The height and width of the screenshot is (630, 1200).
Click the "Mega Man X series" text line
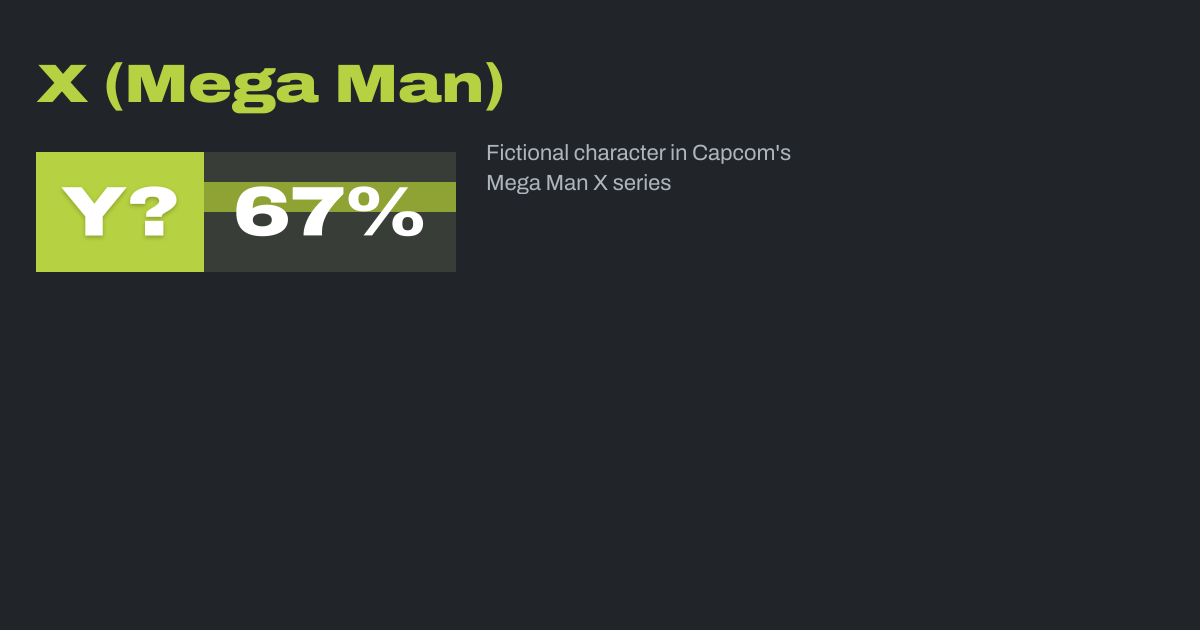pyautogui.click(x=578, y=183)
